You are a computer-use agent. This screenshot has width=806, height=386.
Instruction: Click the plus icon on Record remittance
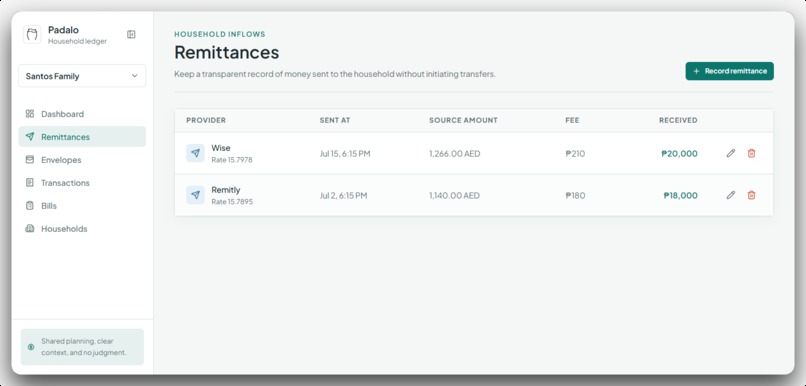pos(697,71)
